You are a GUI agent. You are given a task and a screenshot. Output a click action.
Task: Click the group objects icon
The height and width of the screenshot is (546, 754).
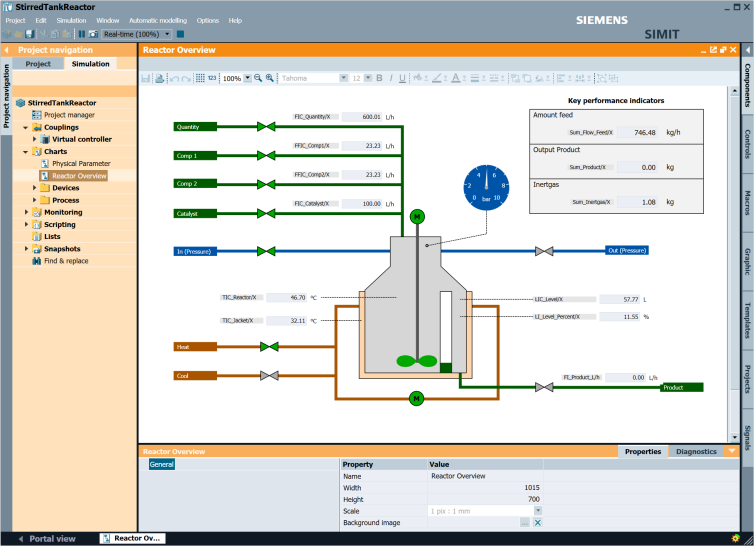[x=602, y=78]
